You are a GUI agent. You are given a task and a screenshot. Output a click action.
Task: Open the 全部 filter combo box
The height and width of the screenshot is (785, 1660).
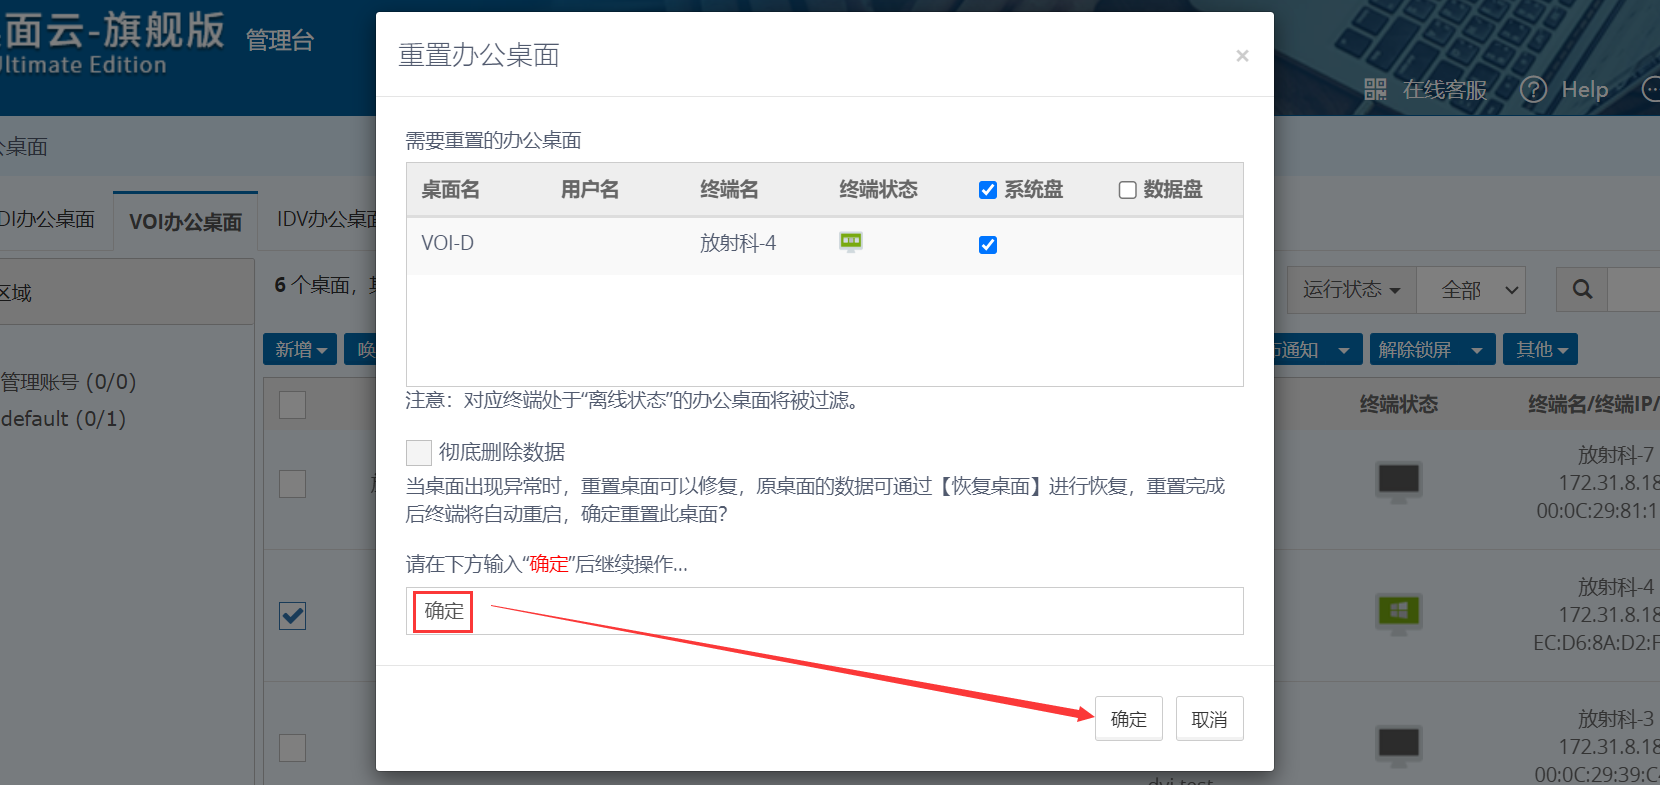click(1479, 290)
